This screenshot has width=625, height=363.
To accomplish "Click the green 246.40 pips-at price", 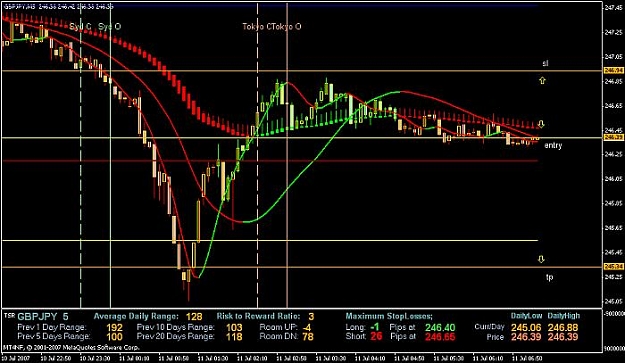I will 440,328.
